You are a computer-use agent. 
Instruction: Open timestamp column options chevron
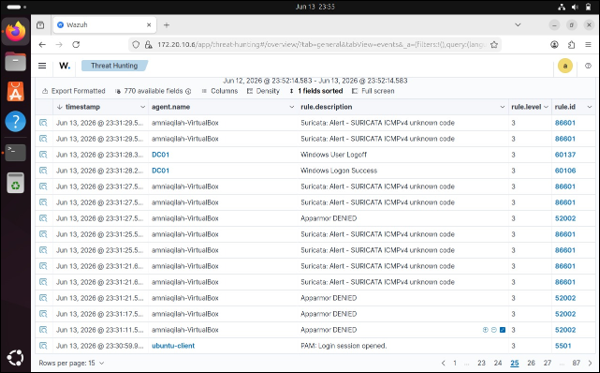tap(142, 107)
